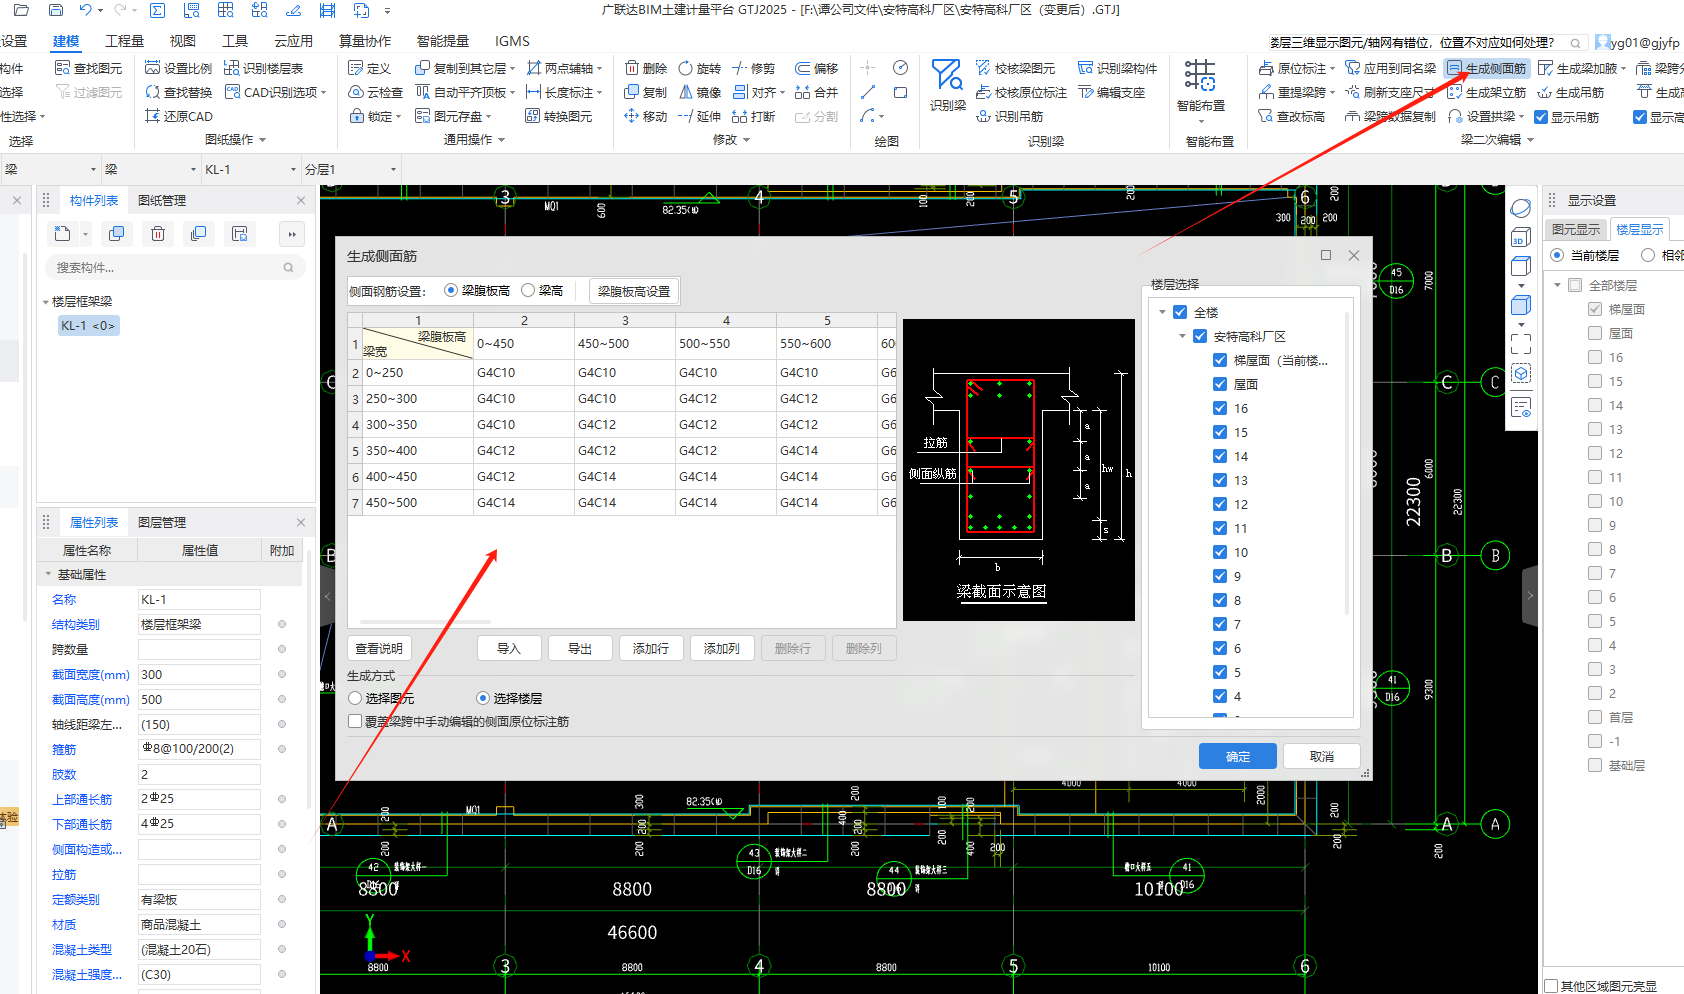Select 当前楼层 radio in 显示设置
The width and height of the screenshot is (1684, 994).
(x=1557, y=255)
